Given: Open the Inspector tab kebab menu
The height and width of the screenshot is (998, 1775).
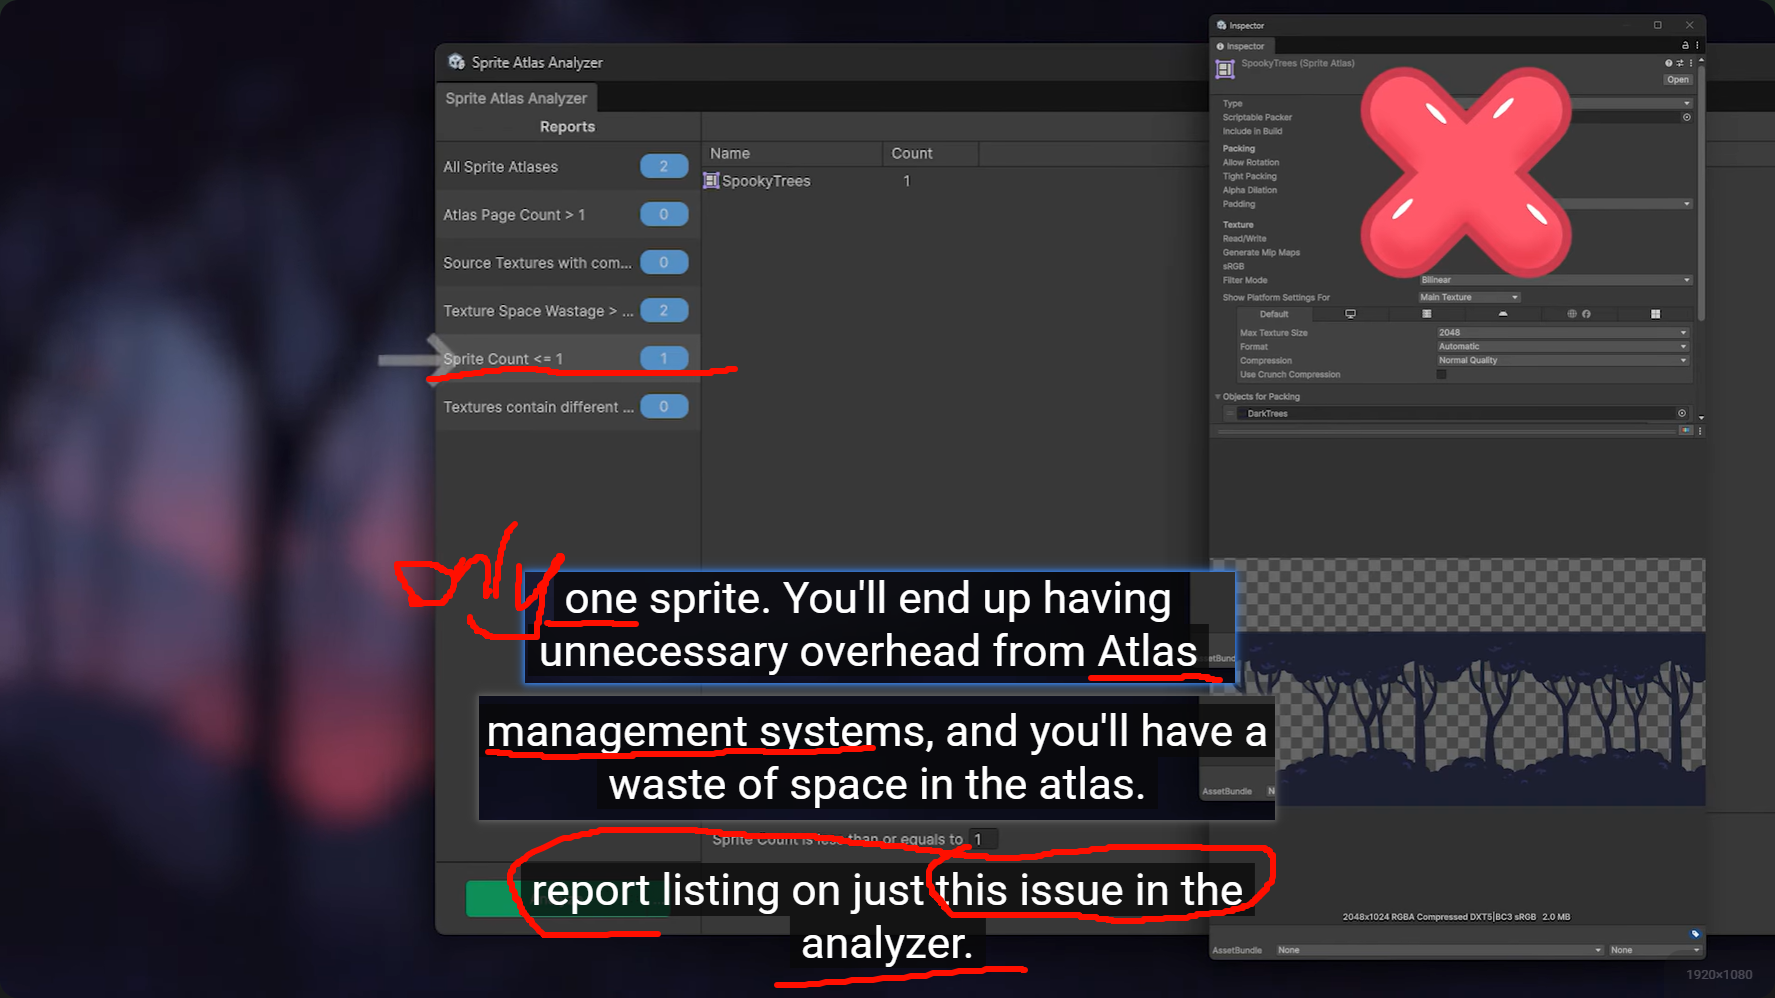Looking at the screenshot, I should 1697,46.
